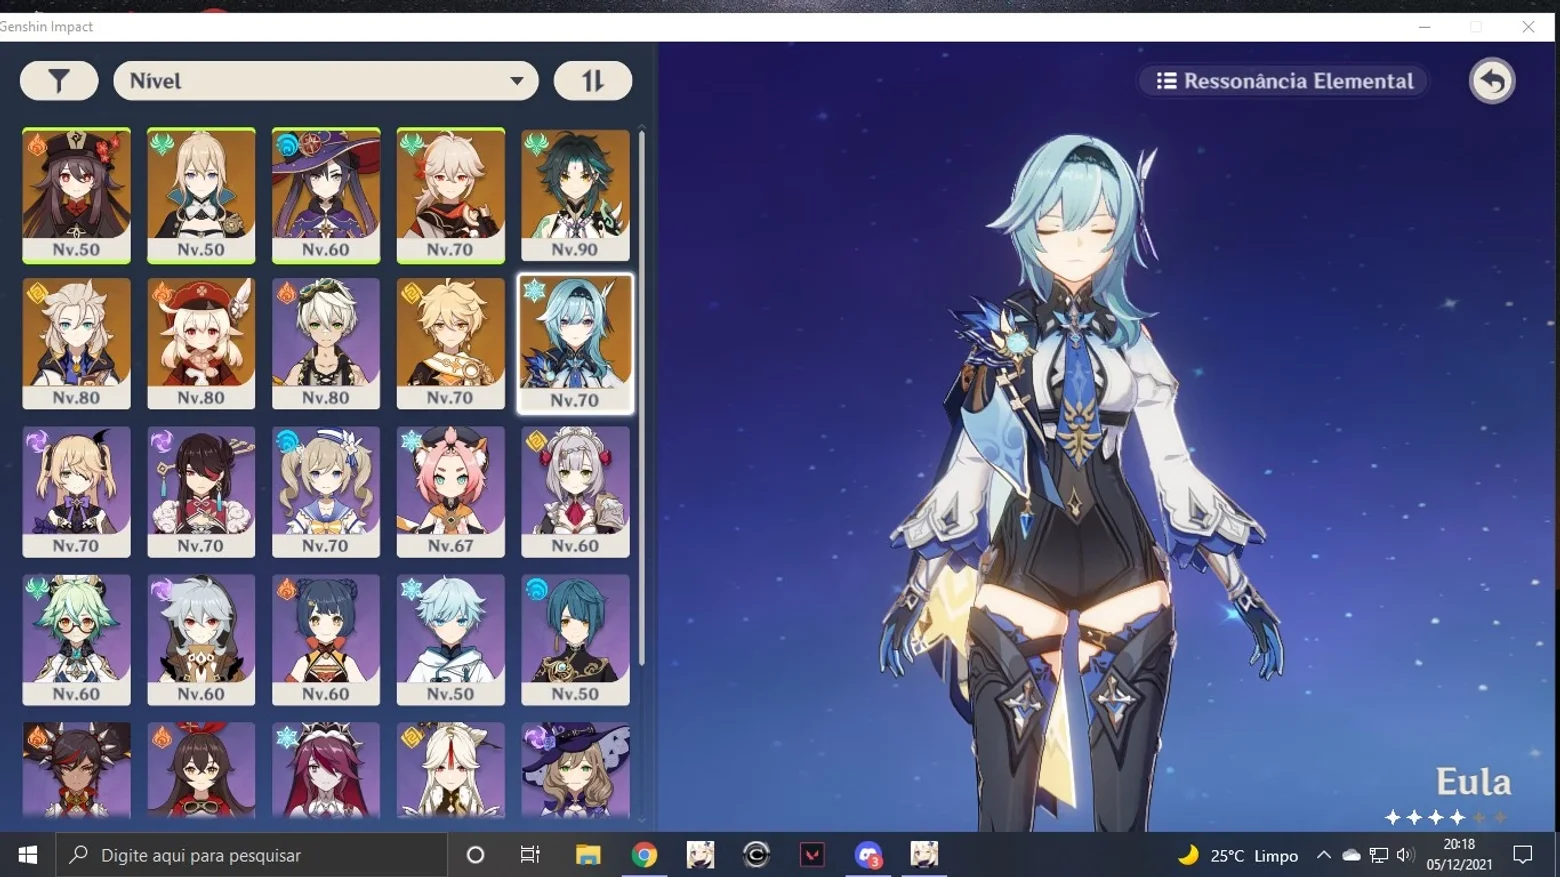Select Beidou's character card
Screen dimensions: 1560x877
point(201,492)
